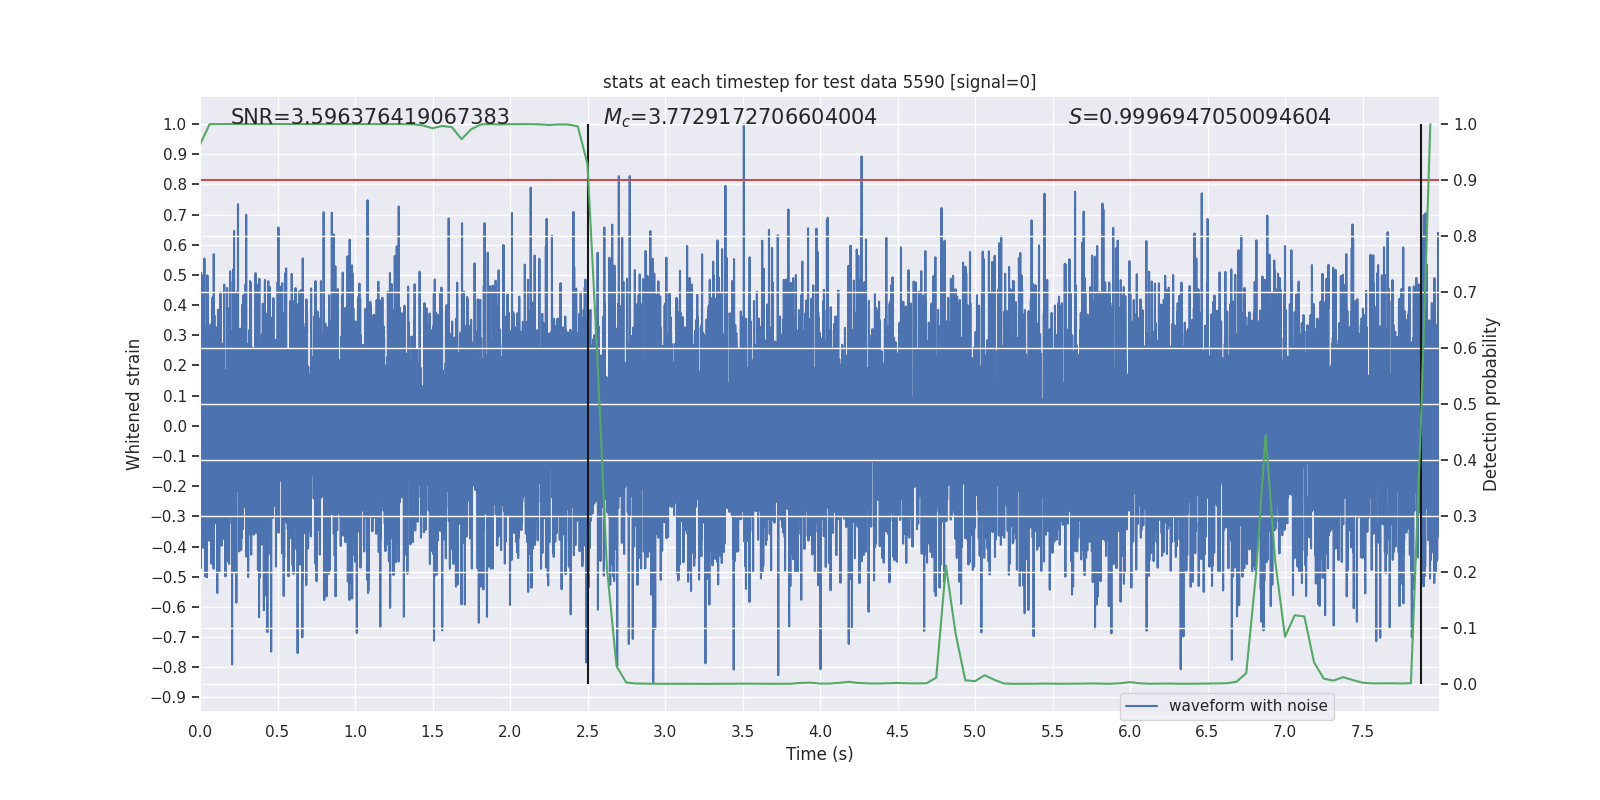Screen dimensions: 1600x800
Task: Click x-axis tick label 0.5
Action: 277,731
